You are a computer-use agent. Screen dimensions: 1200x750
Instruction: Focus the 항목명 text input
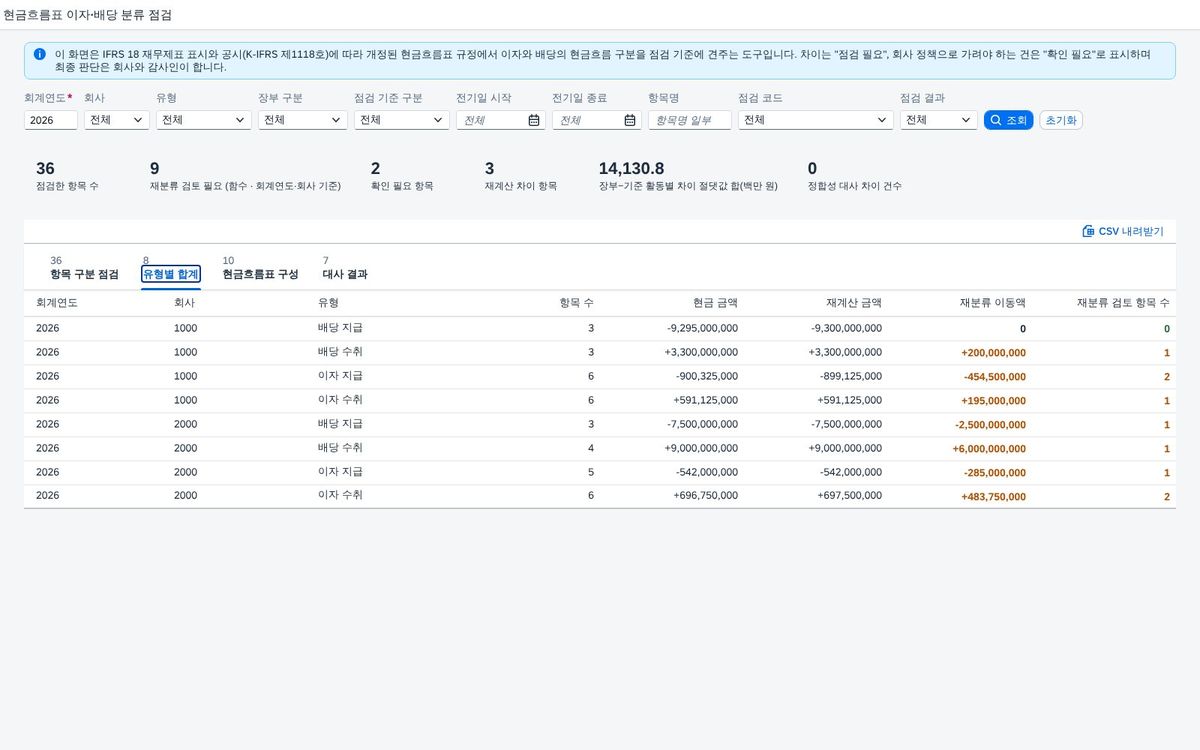point(690,120)
